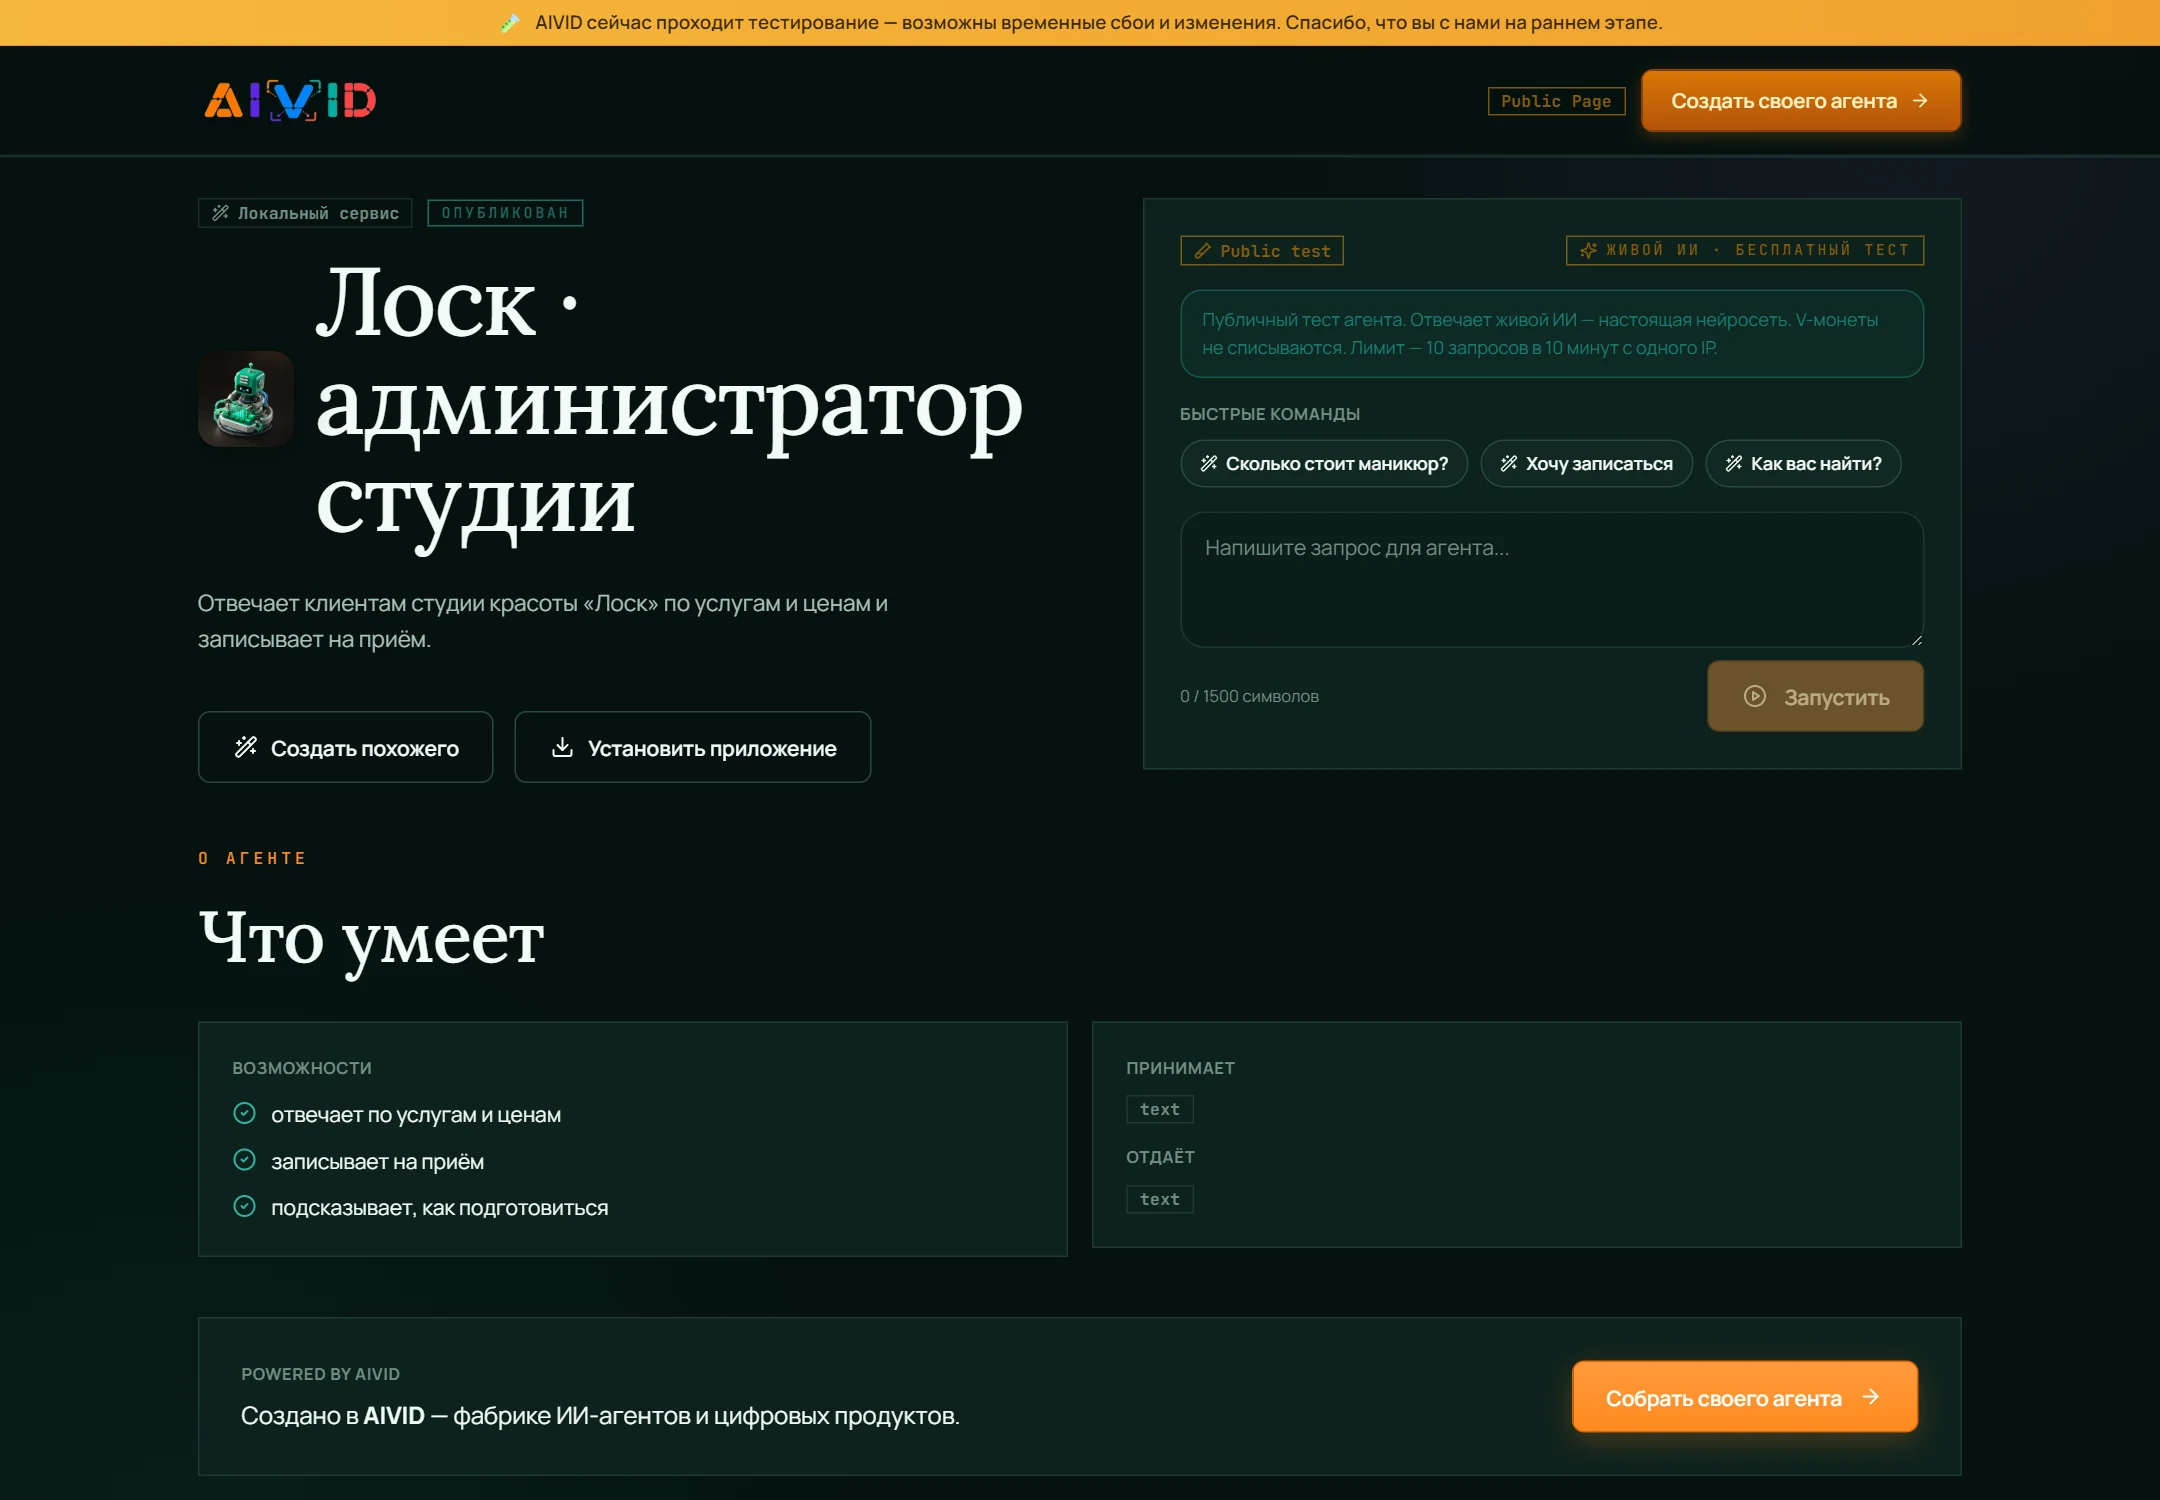Screen dimensions: 2160x1500
Task: Click Создать своего агента button in header
Action: pyautogui.click(x=1800, y=101)
